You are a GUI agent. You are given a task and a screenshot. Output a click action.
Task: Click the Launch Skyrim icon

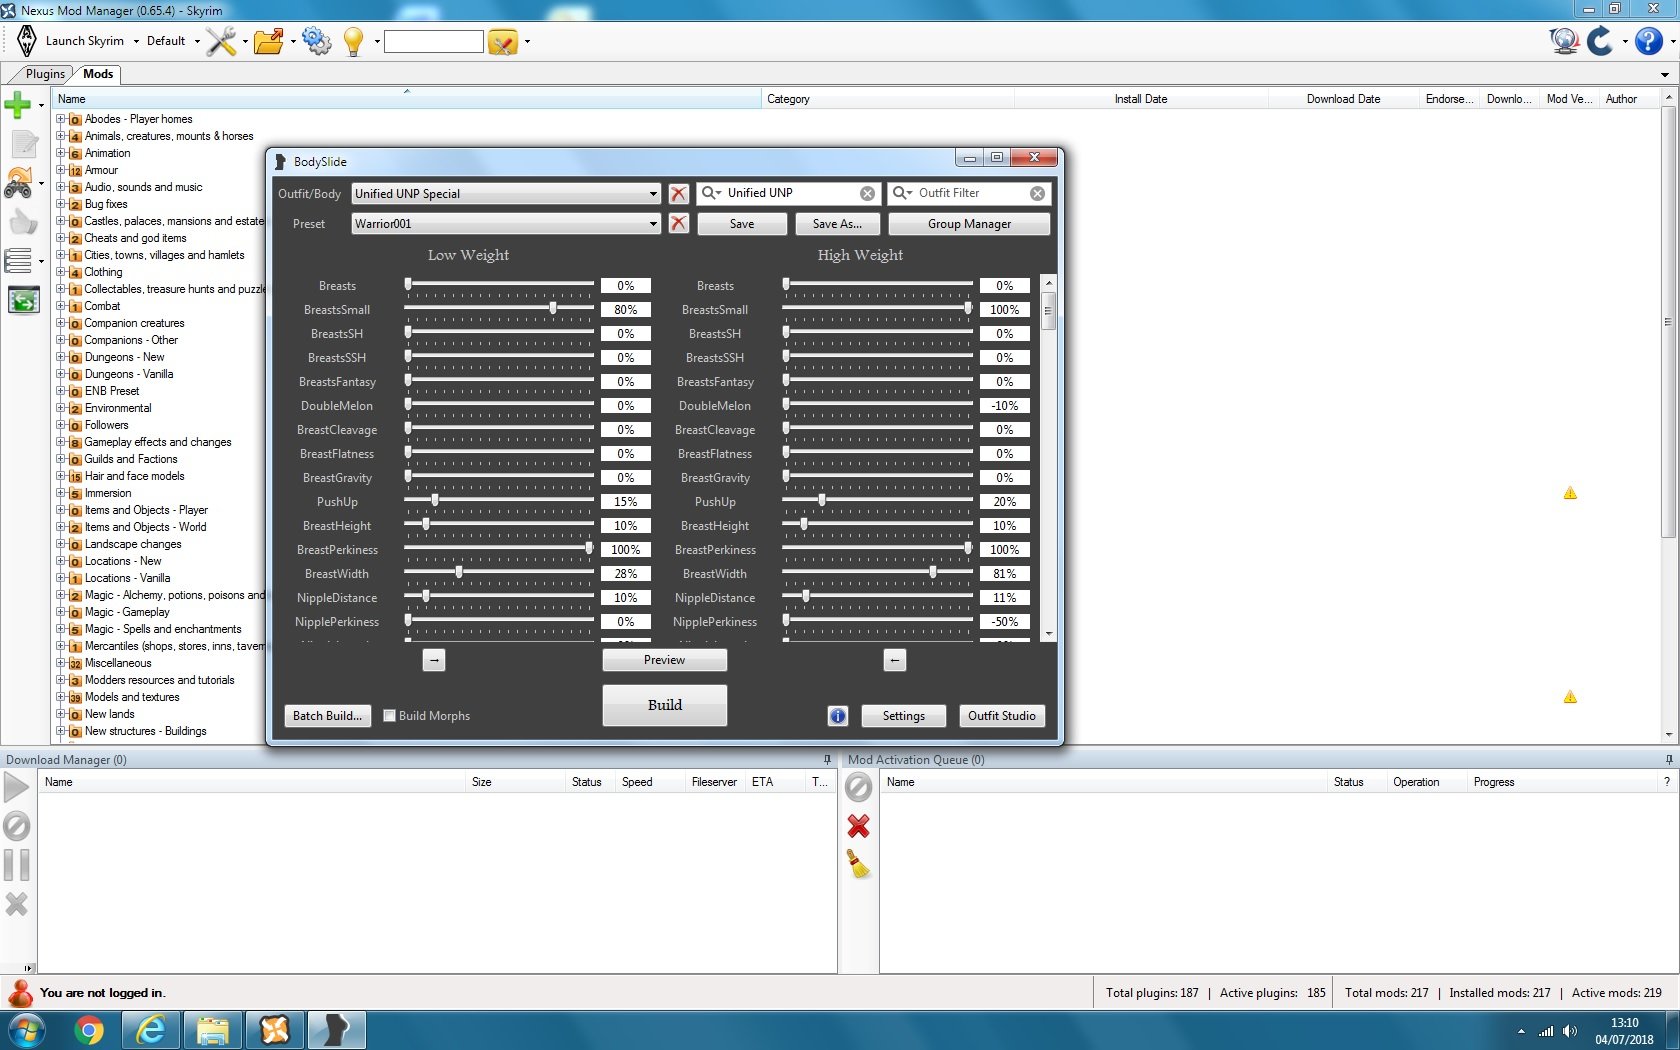tap(27, 41)
